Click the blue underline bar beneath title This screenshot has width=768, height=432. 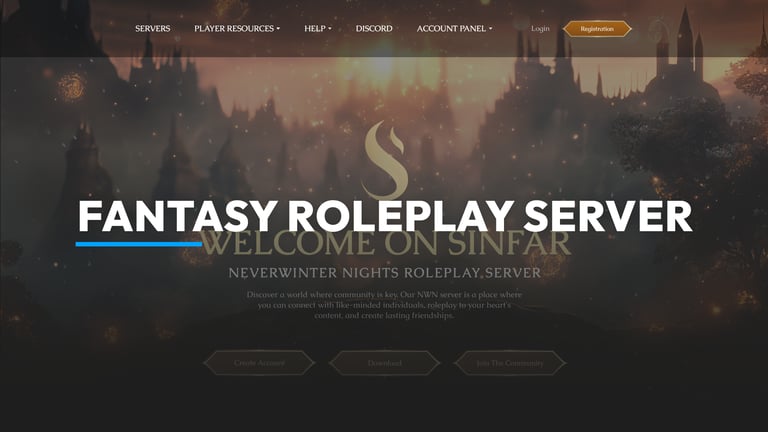point(139,244)
